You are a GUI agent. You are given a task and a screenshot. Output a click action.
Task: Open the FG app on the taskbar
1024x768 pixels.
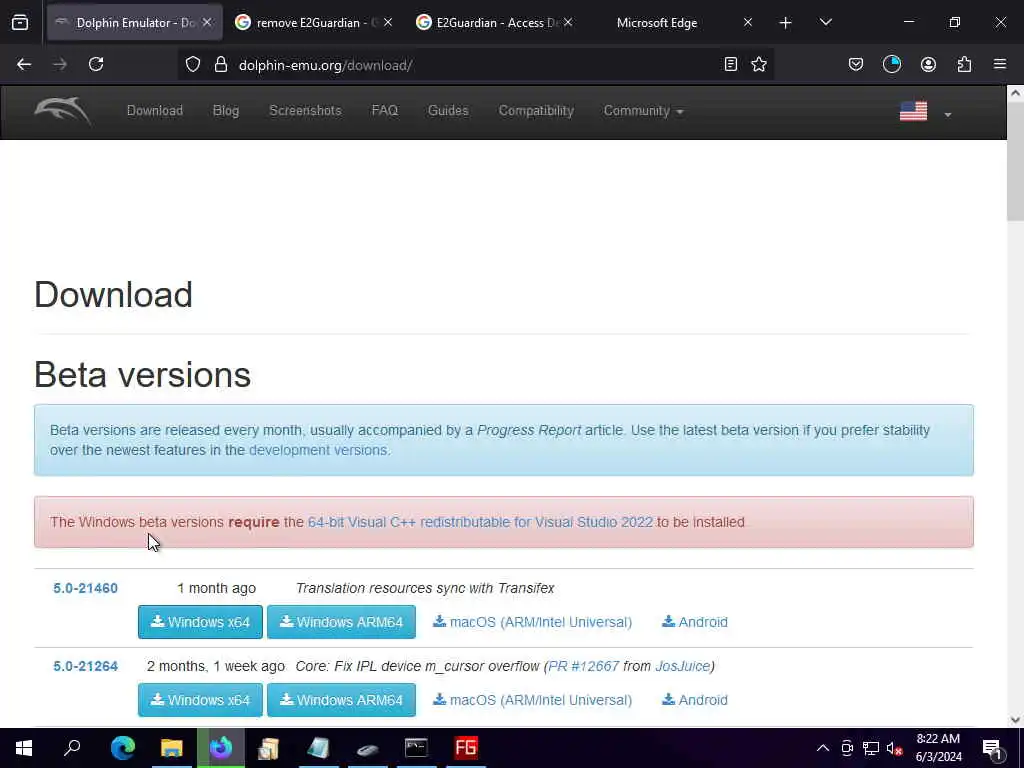click(466, 748)
